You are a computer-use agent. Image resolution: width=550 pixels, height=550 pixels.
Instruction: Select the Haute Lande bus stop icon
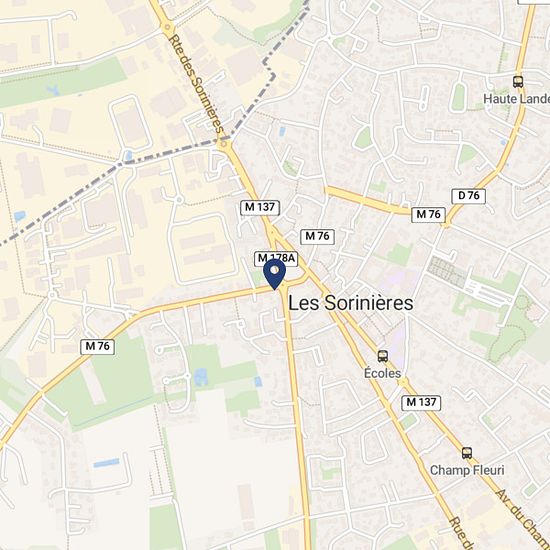(518, 82)
